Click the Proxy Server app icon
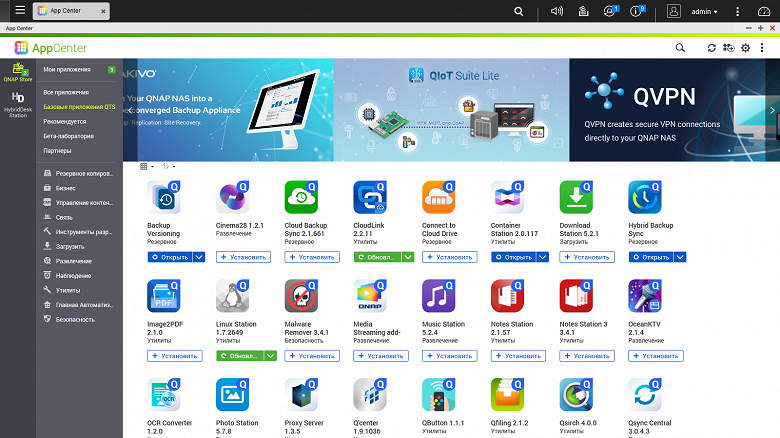The height and width of the screenshot is (438, 780). (x=301, y=395)
